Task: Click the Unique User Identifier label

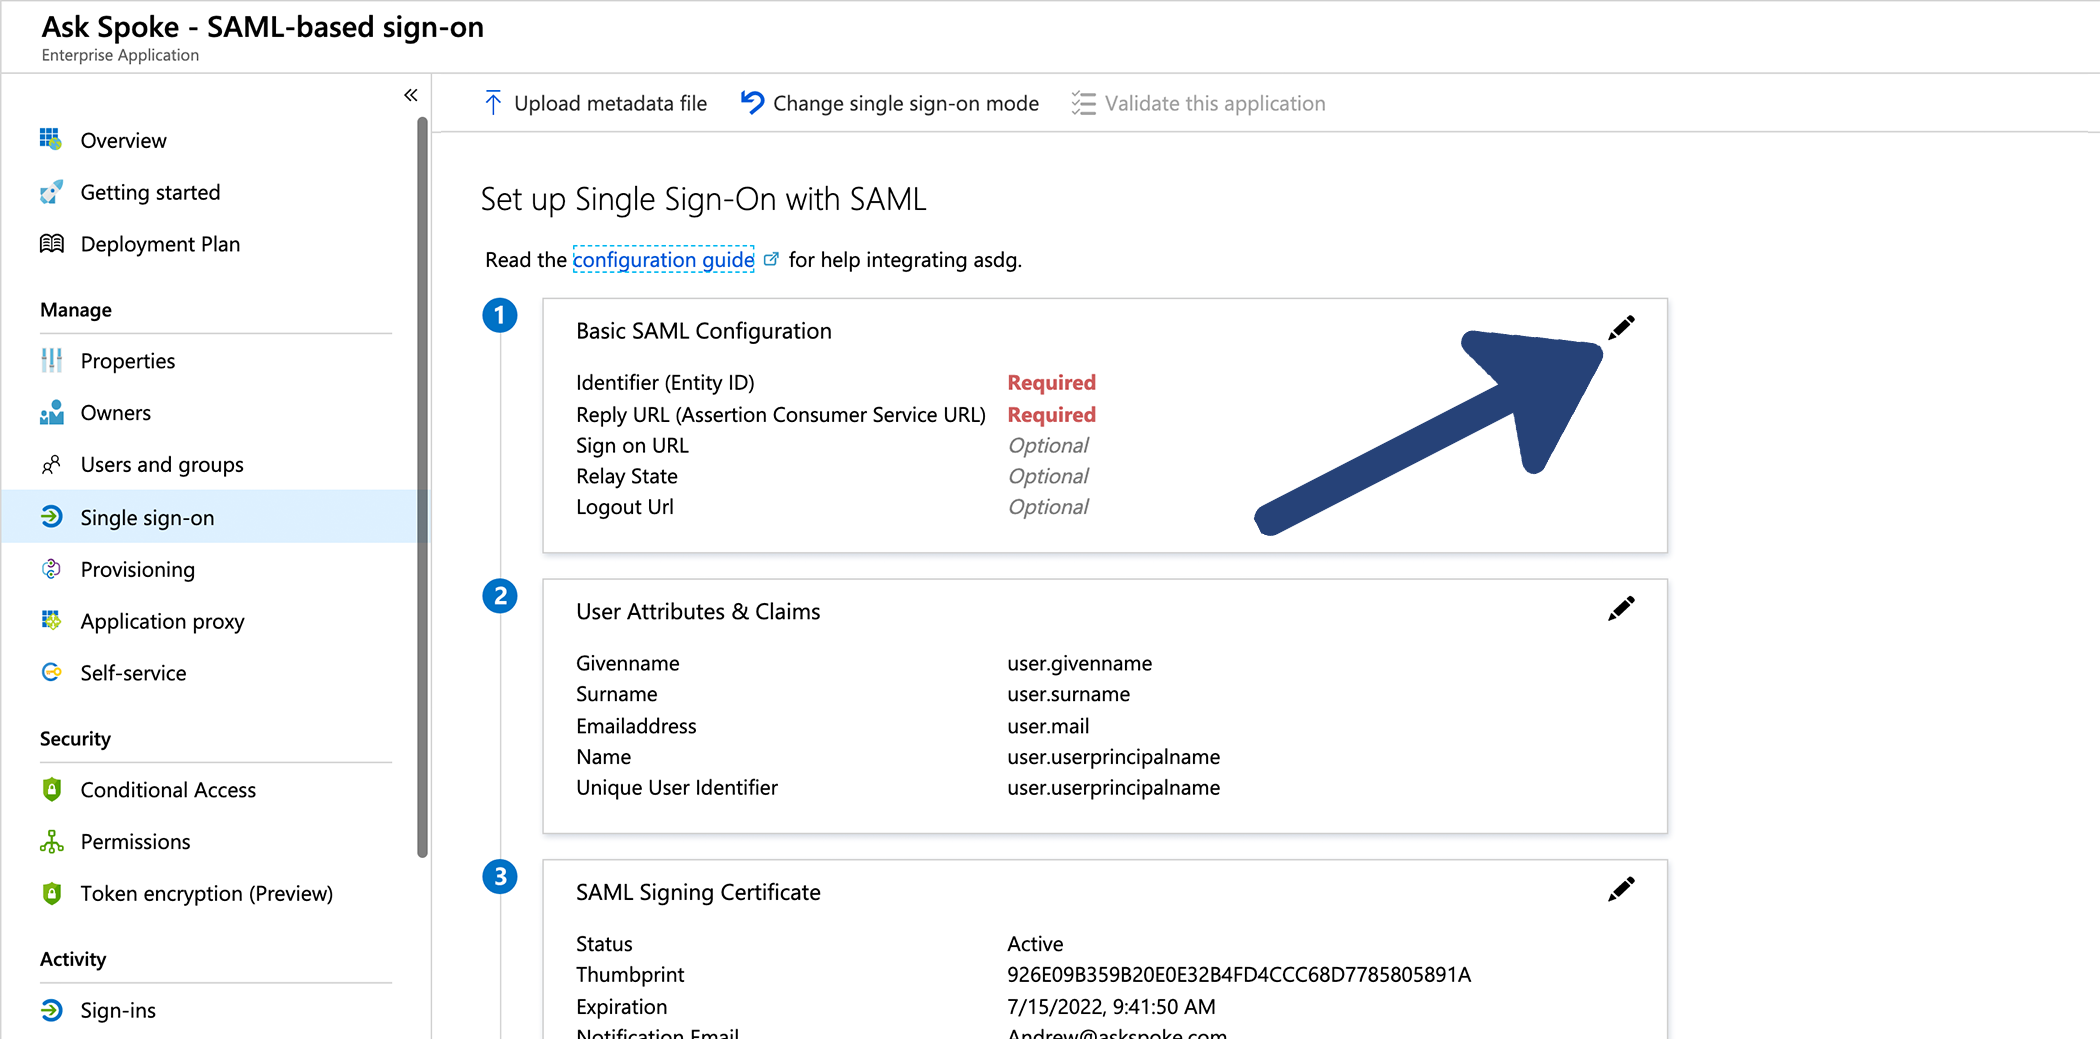Action: 677,788
